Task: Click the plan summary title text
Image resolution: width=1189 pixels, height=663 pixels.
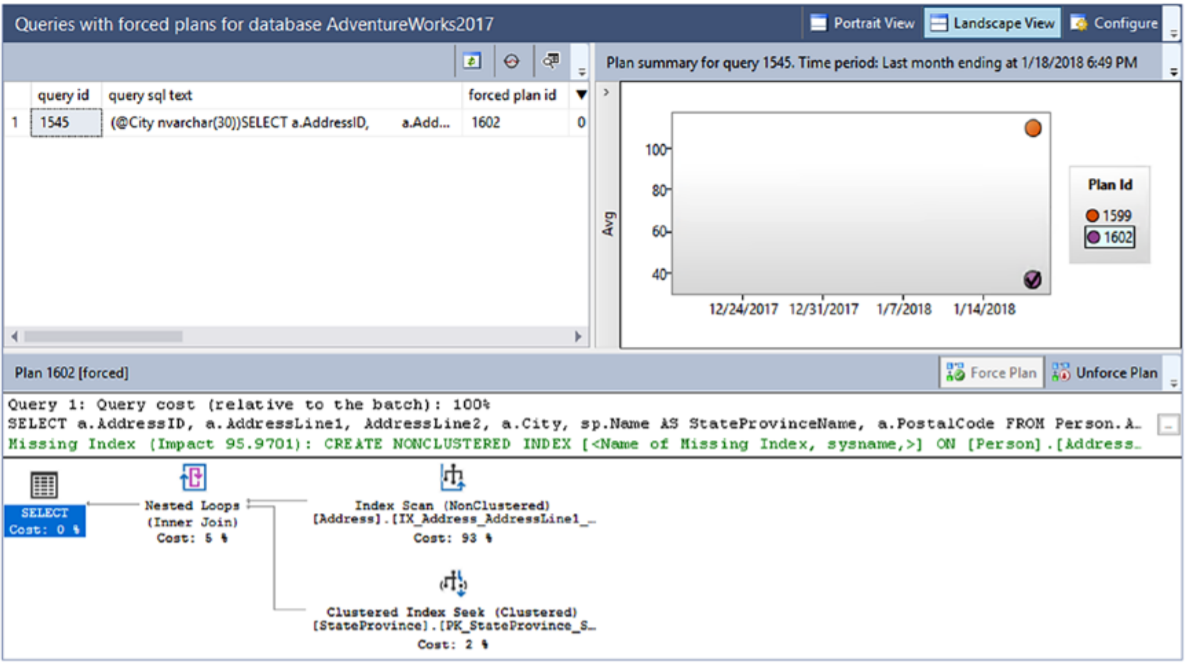Action: pyautogui.click(x=871, y=63)
